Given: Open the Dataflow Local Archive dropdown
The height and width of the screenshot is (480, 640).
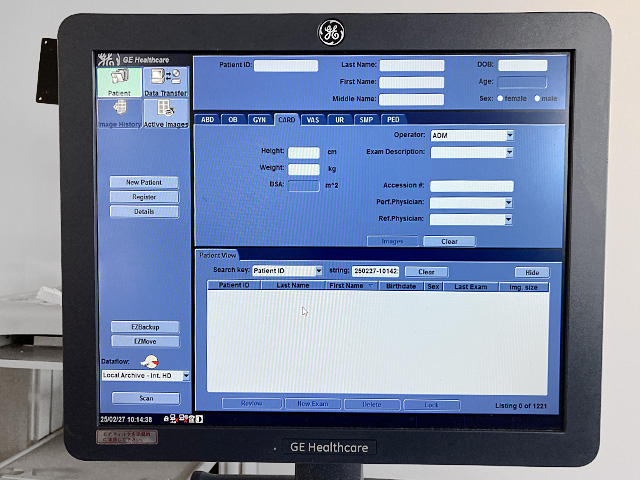Looking at the screenshot, I should tap(186, 376).
